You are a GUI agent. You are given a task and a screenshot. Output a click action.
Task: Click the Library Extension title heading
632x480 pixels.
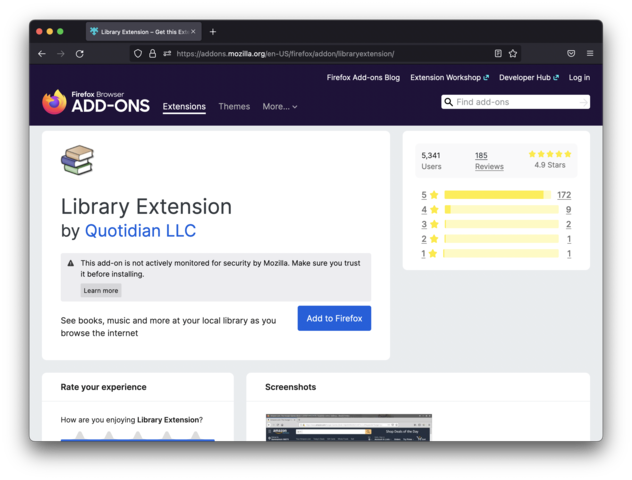pos(146,207)
